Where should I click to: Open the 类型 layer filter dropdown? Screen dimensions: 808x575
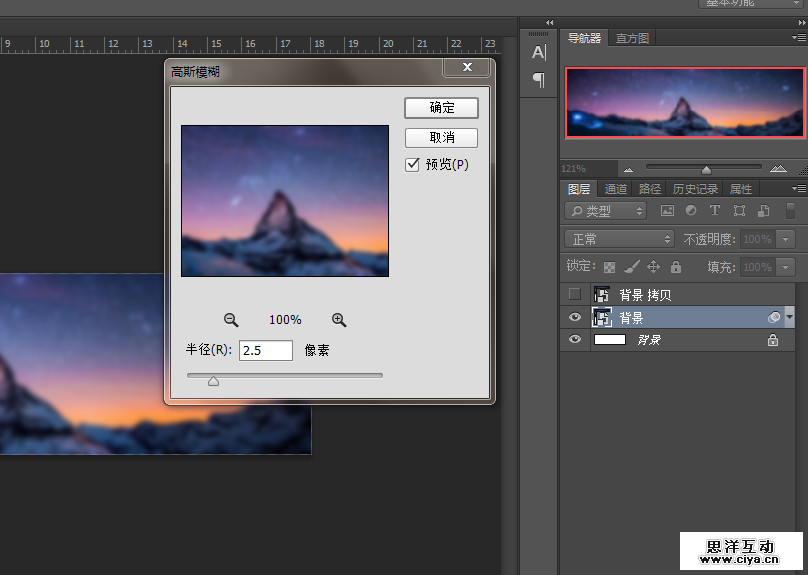(606, 211)
